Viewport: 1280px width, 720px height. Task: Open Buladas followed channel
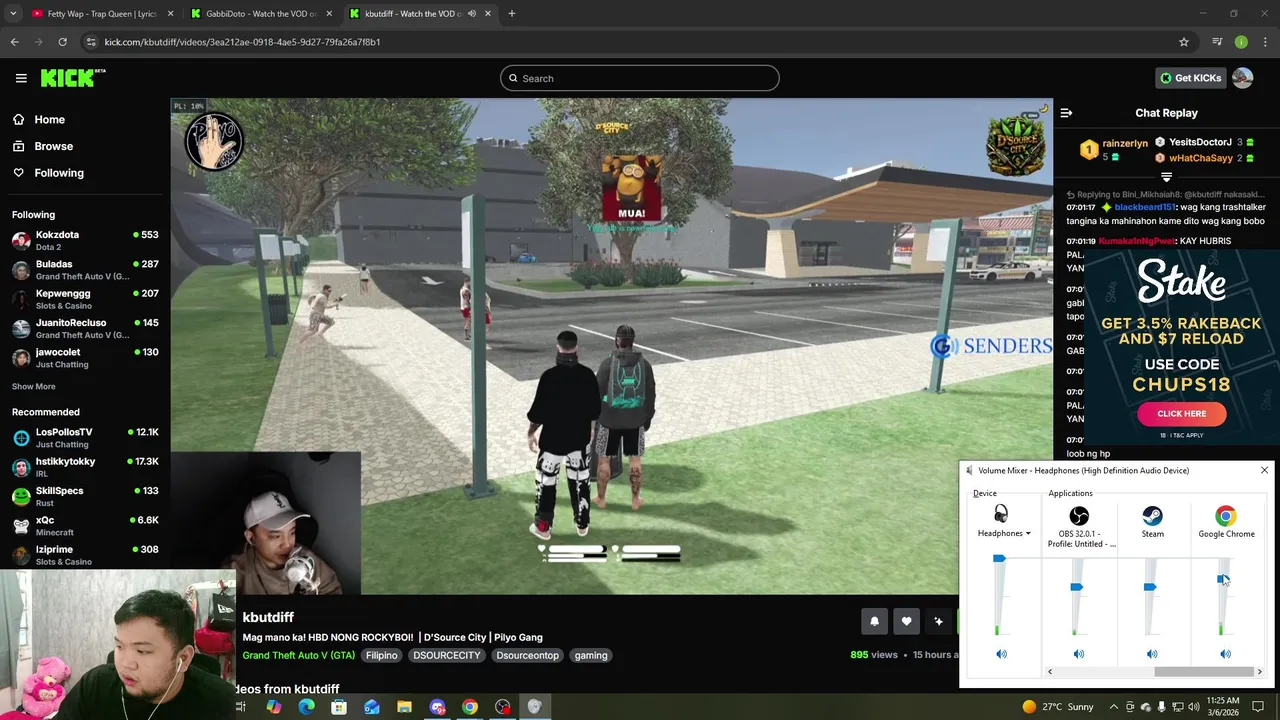(x=86, y=270)
